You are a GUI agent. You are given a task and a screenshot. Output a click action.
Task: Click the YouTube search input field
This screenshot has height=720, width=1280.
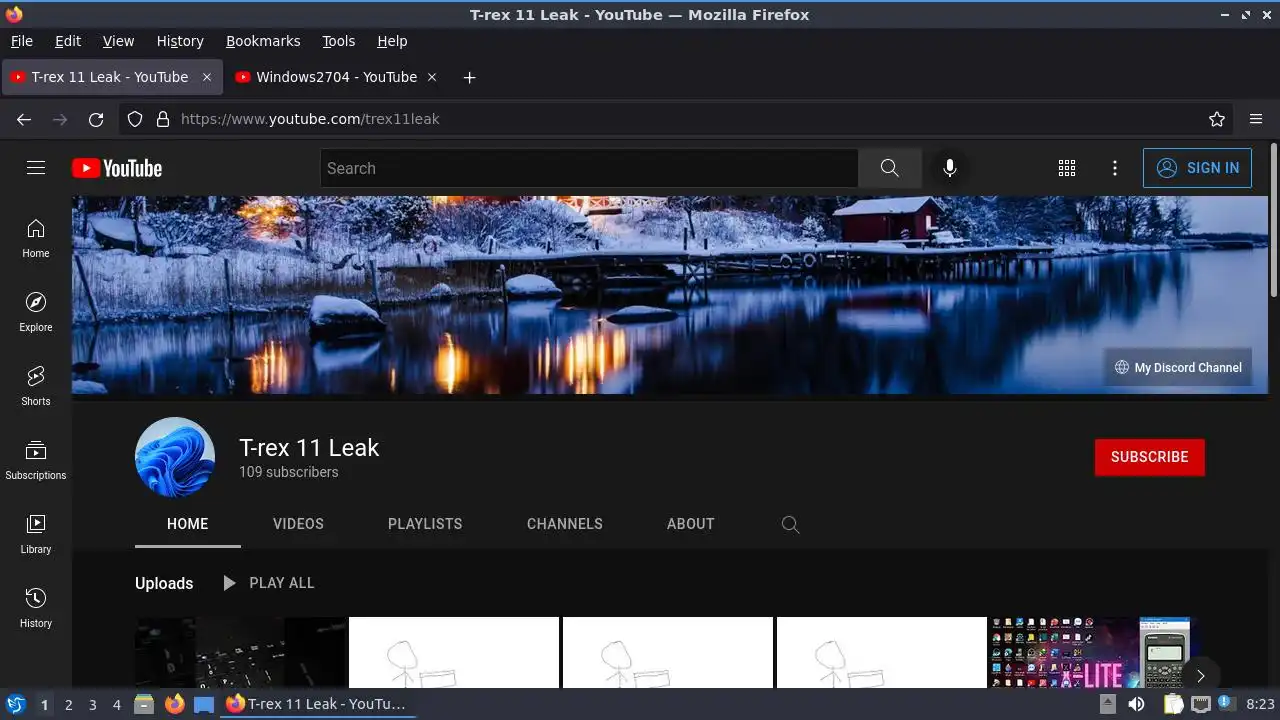click(589, 168)
